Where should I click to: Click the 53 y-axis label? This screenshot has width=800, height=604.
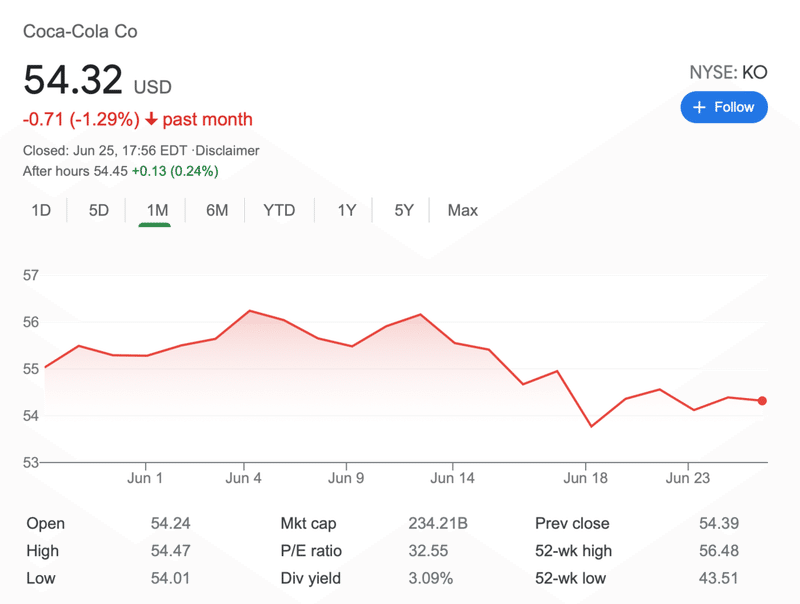[31, 463]
